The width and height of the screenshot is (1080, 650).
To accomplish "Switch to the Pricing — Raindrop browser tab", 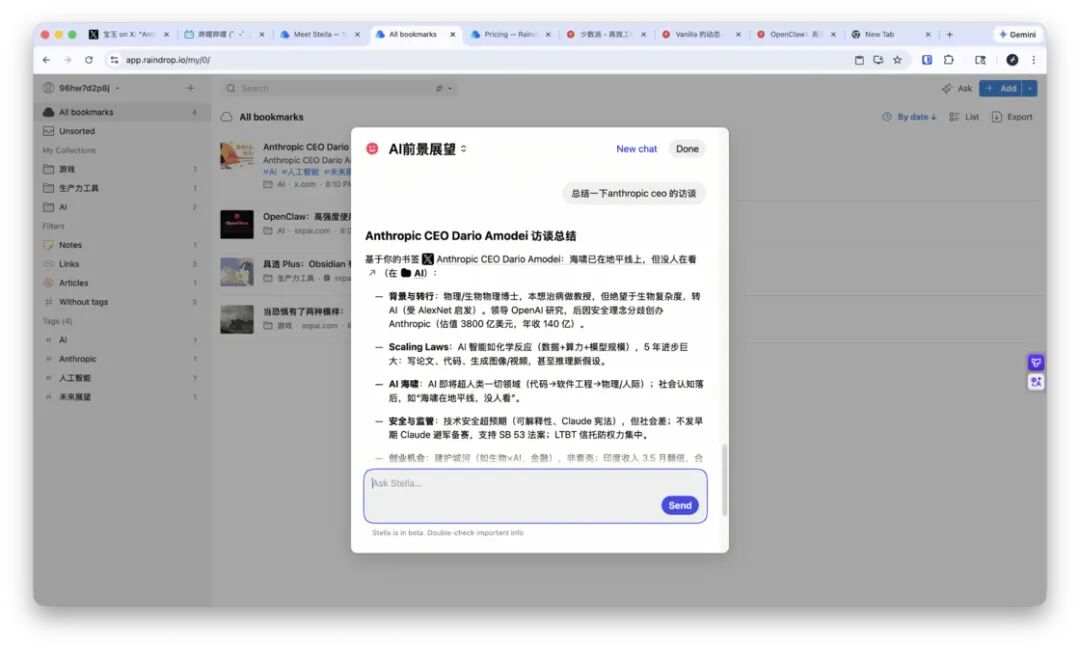I will click(510, 34).
